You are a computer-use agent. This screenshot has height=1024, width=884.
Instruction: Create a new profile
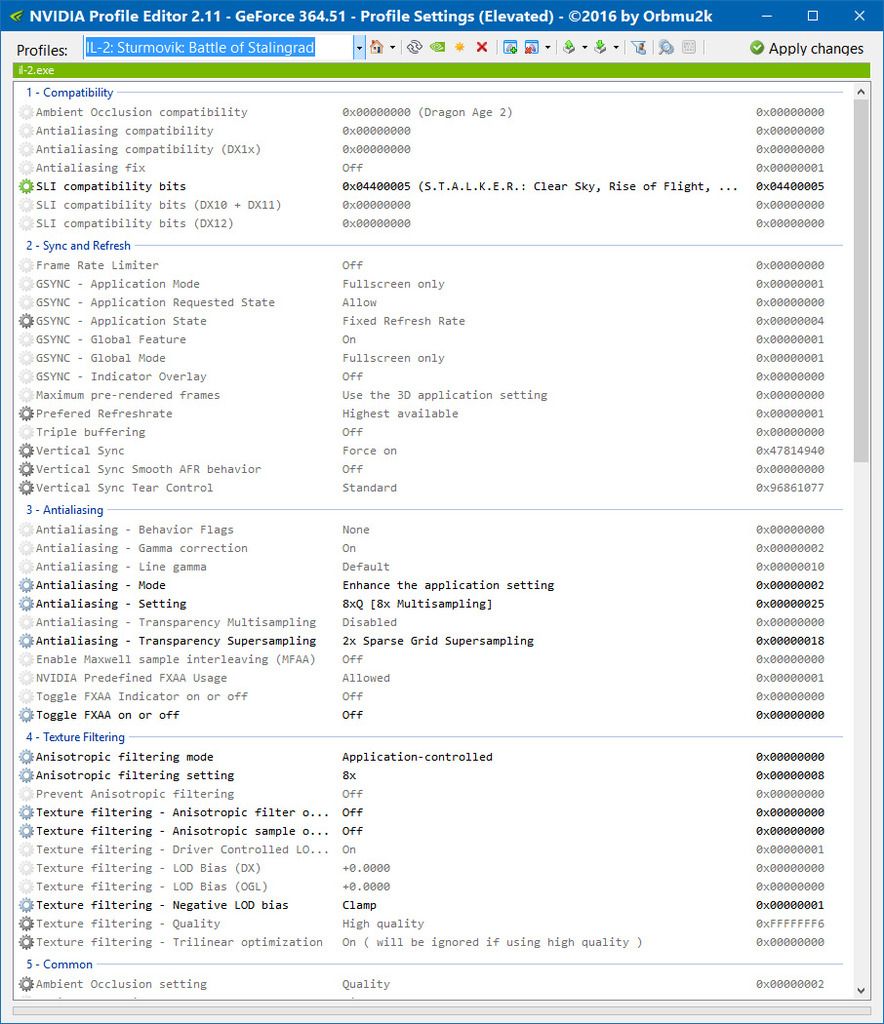(458, 47)
